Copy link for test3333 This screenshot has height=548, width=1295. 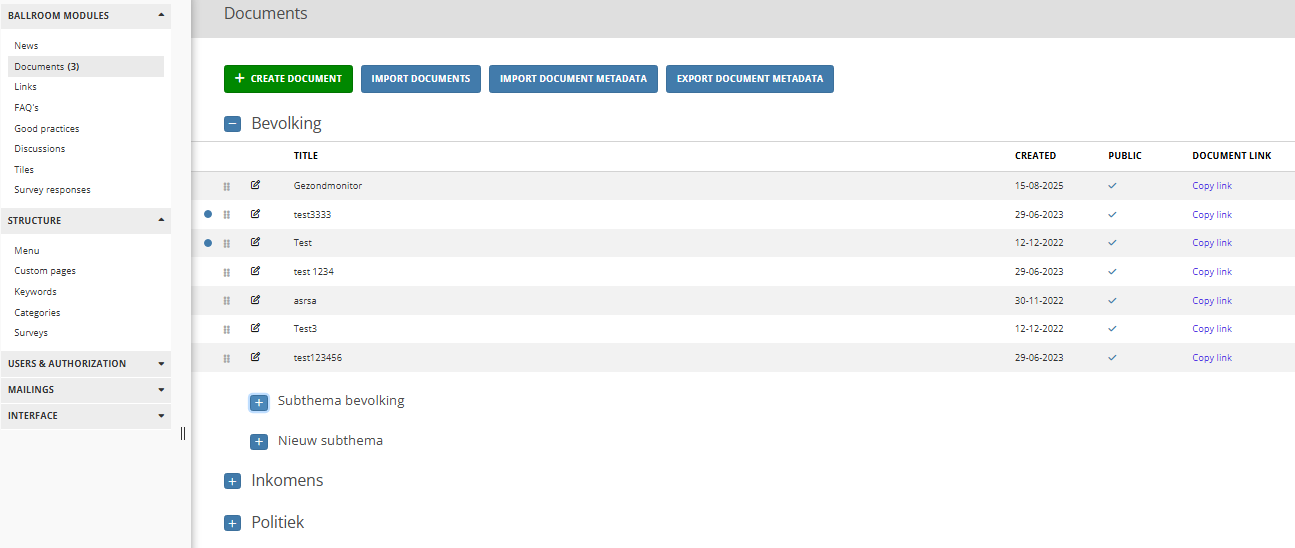tap(1212, 215)
